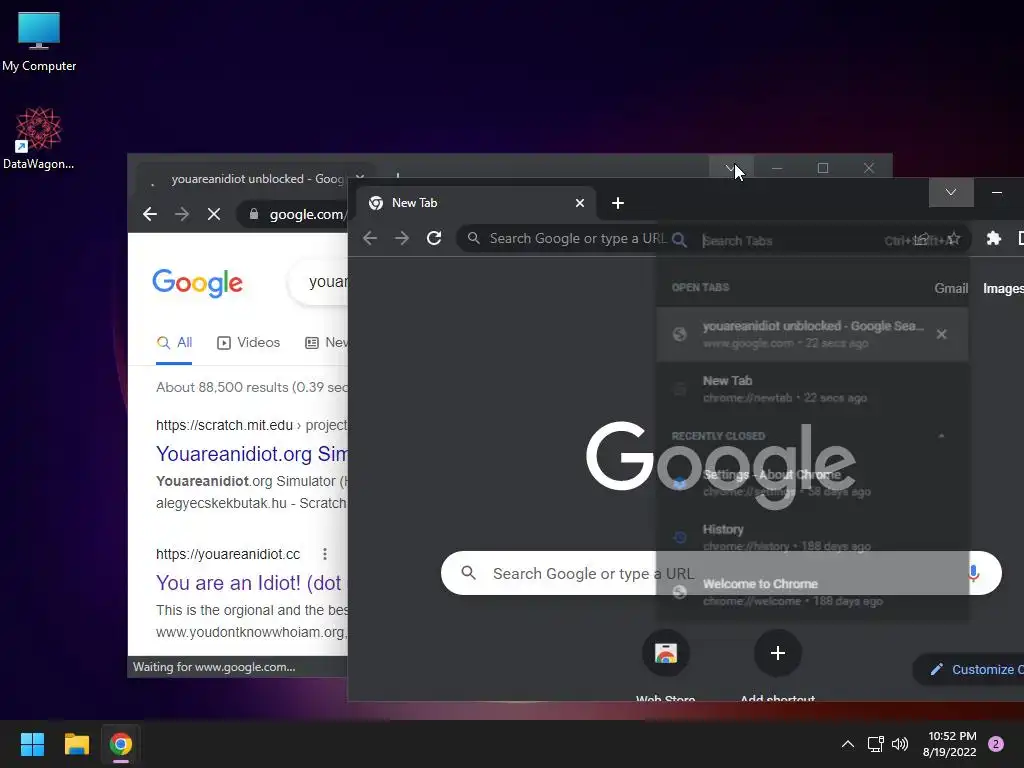The width and height of the screenshot is (1024, 768).
Task: Click New Tab page Google search box
Action: [721, 573]
